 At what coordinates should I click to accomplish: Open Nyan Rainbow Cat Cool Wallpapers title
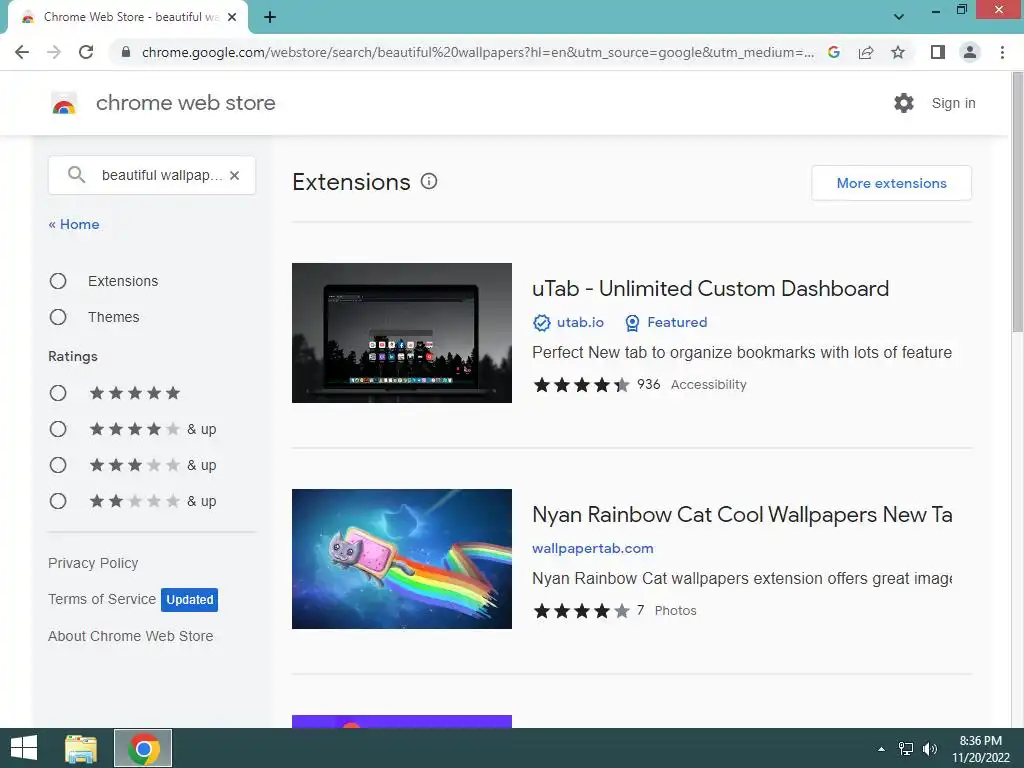pos(742,514)
